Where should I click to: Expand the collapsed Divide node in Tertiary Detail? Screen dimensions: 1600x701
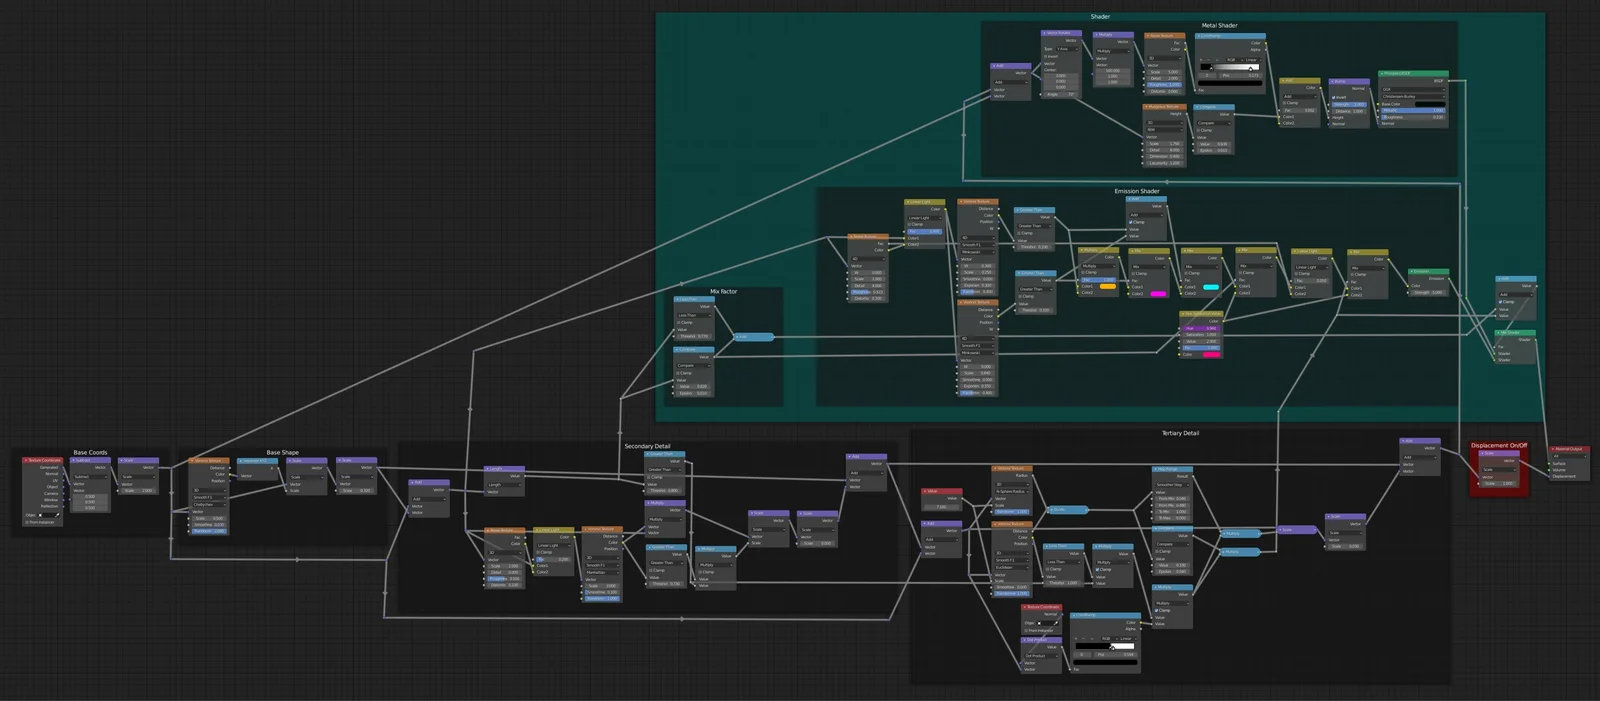click(x=1052, y=509)
